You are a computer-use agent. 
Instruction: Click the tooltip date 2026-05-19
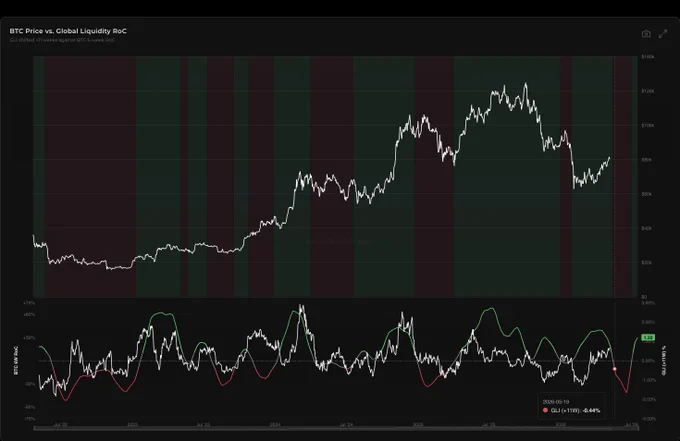(x=556, y=402)
